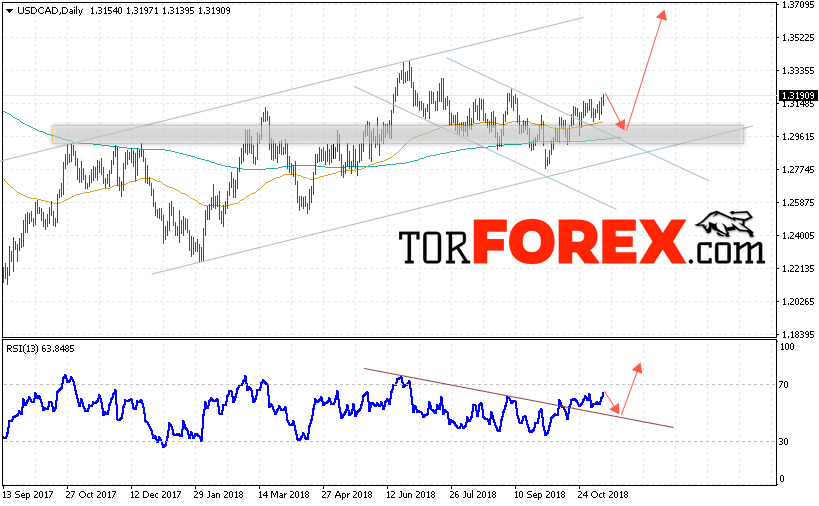Click date label 10 Sep 2018
The width and height of the screenshot is (819, 506).
tap(540, 494)
